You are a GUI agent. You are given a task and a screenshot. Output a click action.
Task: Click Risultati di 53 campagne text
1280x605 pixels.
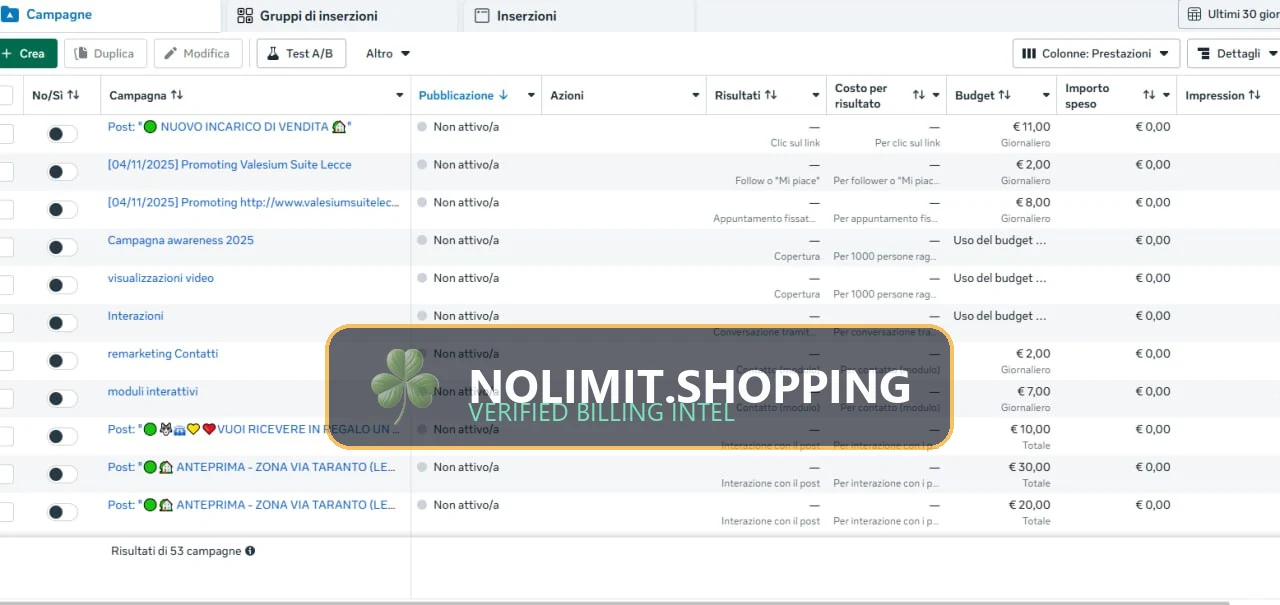tap(176, 551)
